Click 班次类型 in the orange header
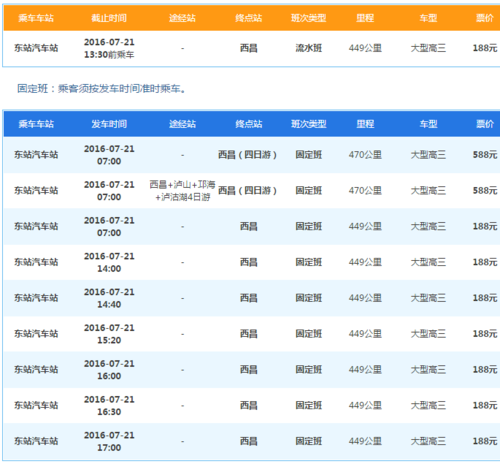 click(x=308, y=18)
